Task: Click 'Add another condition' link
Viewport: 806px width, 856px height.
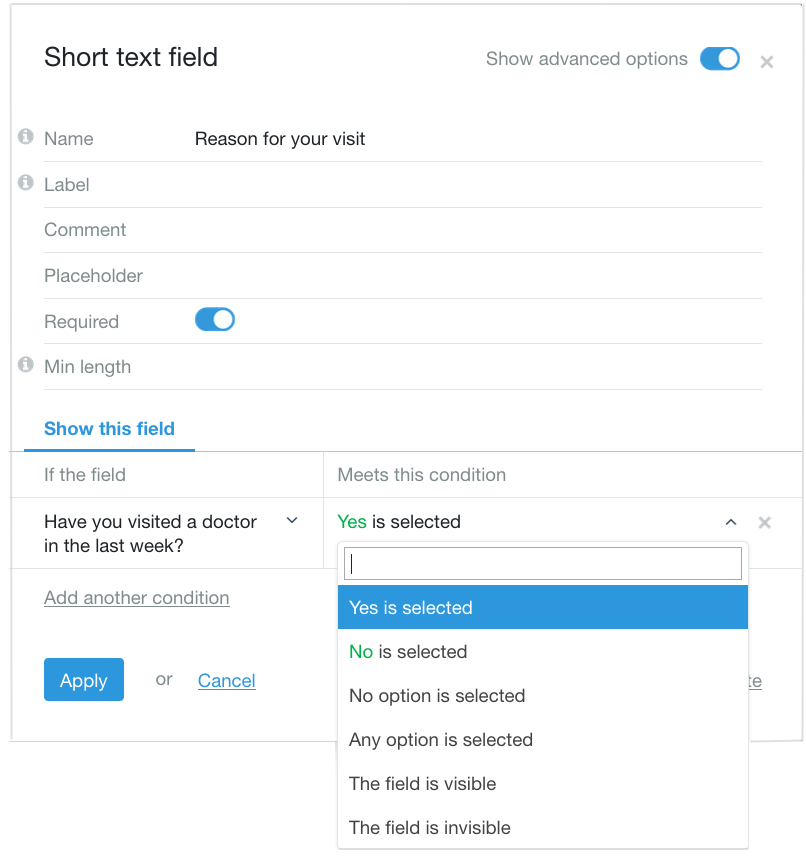Action: [137, 598]
